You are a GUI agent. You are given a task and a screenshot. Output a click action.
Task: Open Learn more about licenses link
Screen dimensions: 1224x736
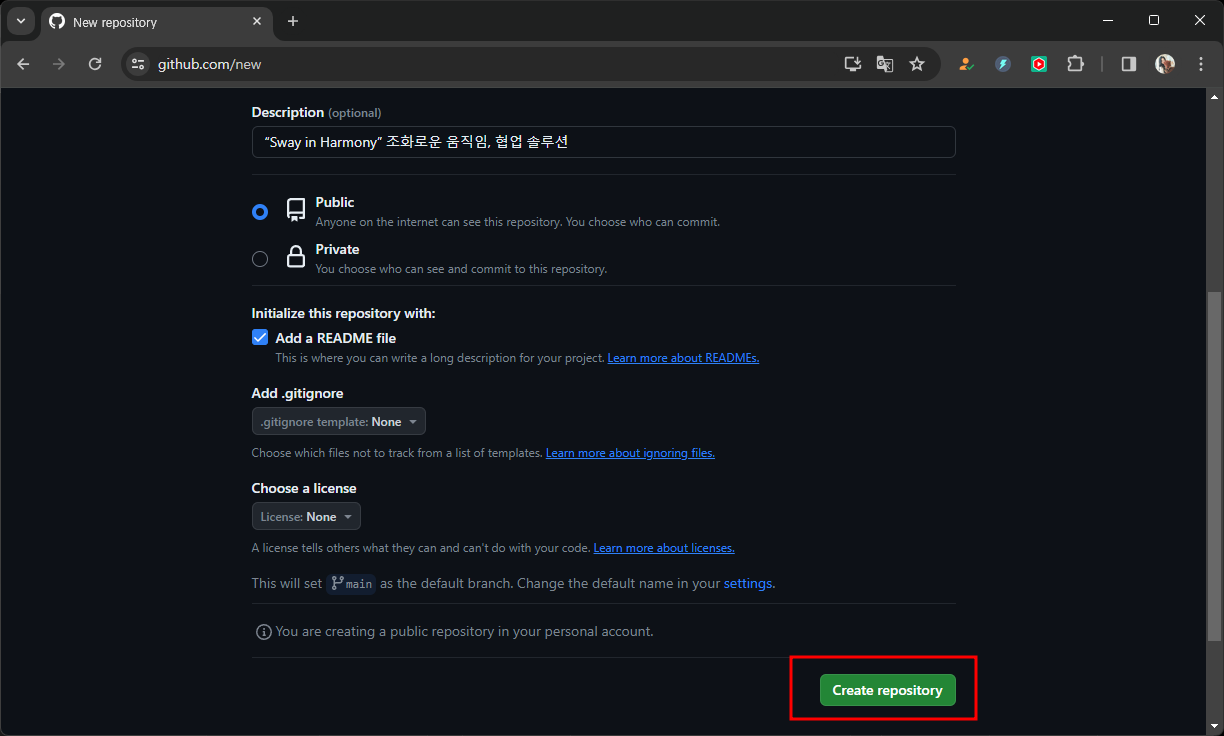point(664,548)
